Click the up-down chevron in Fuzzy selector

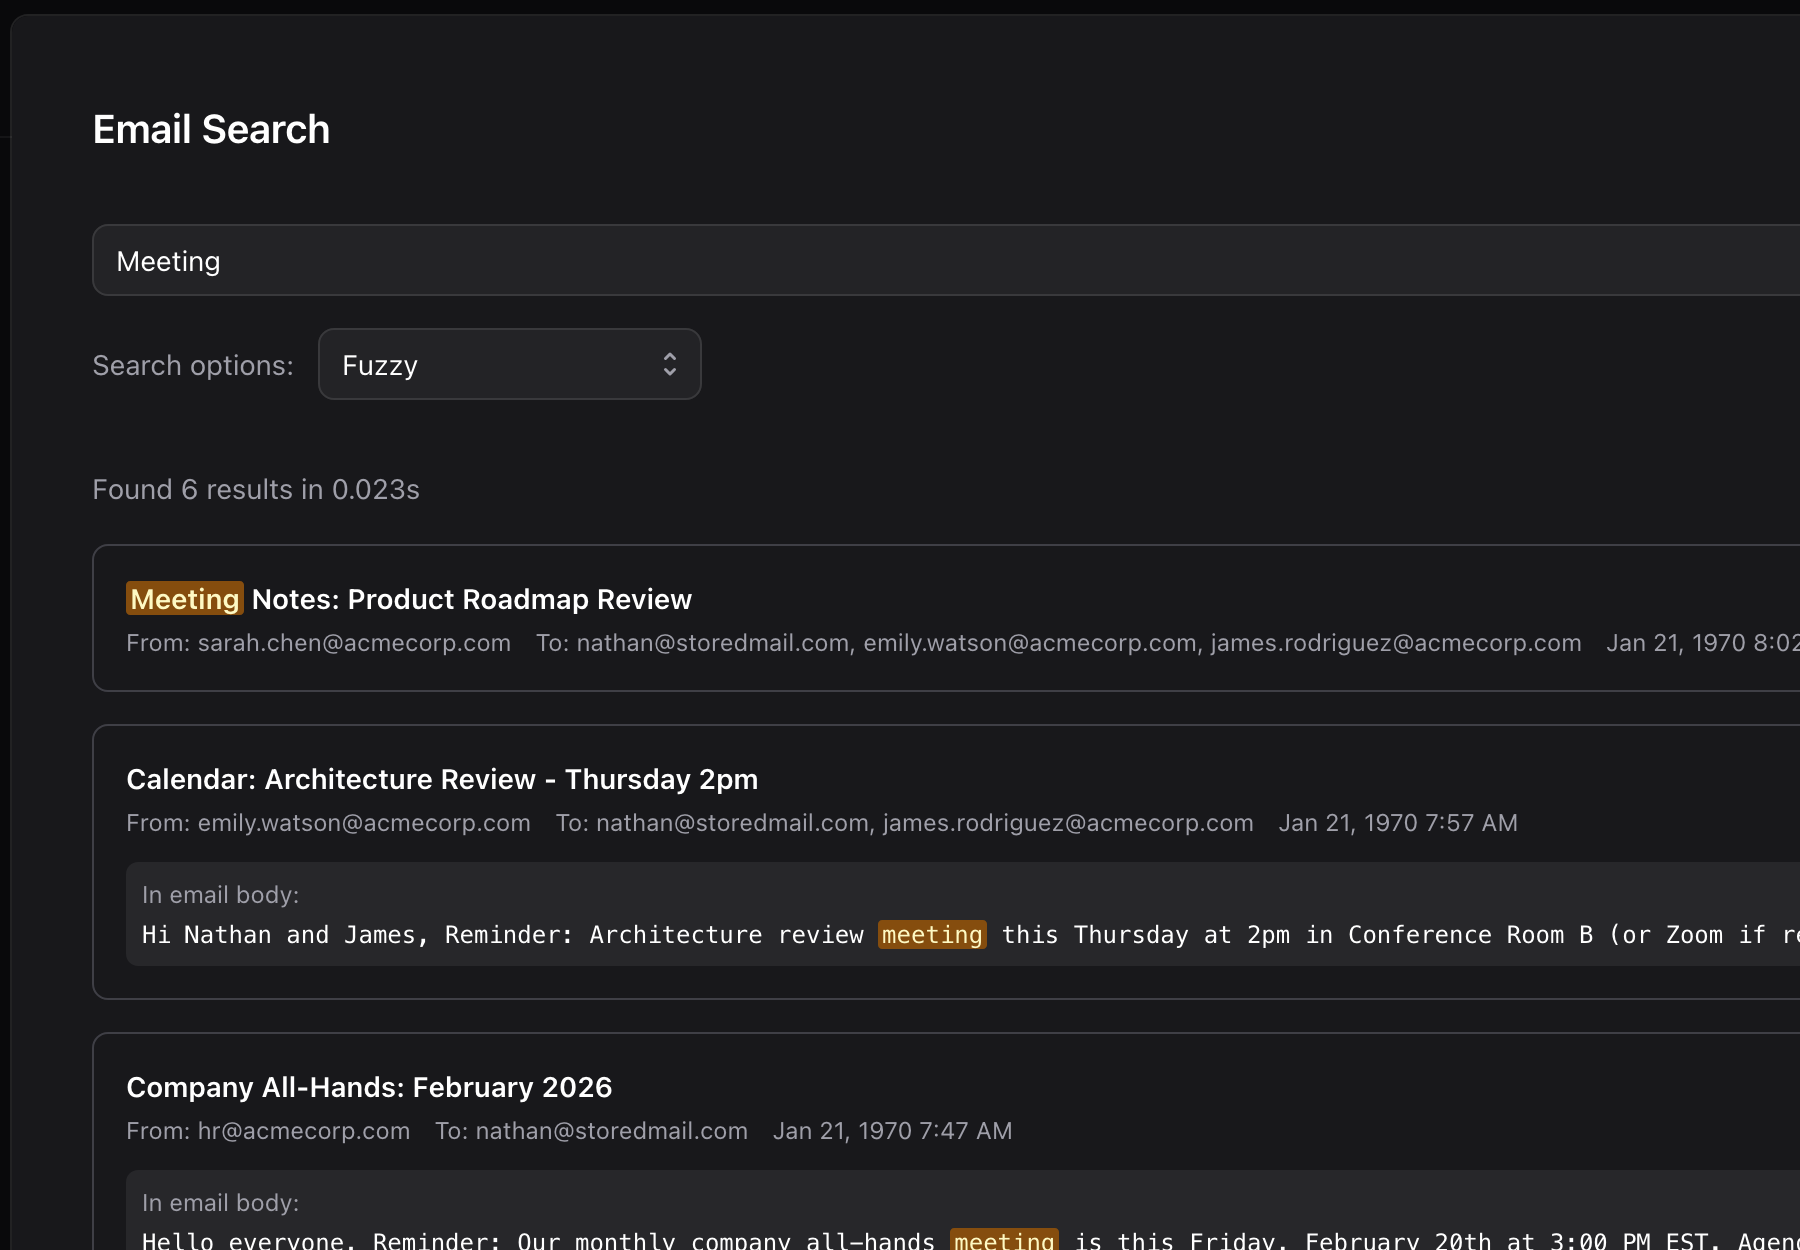coord(669,365)
